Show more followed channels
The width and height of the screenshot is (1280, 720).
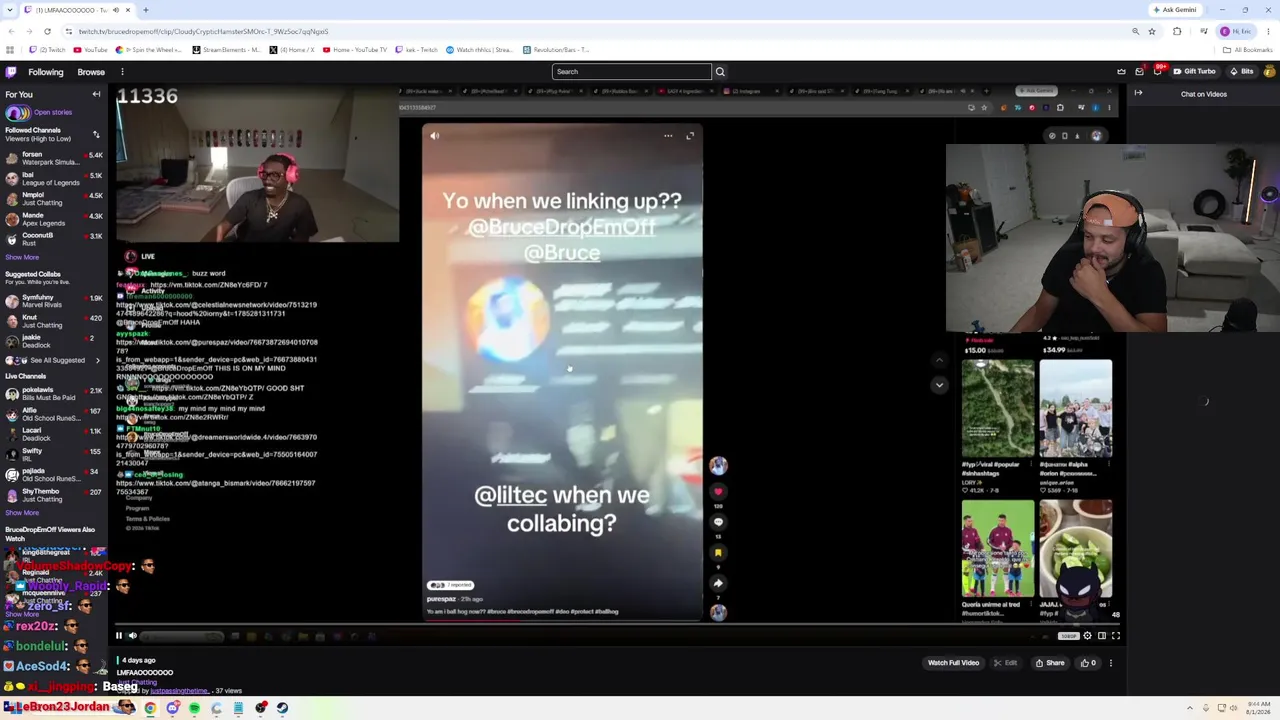[x=22, y=257]
